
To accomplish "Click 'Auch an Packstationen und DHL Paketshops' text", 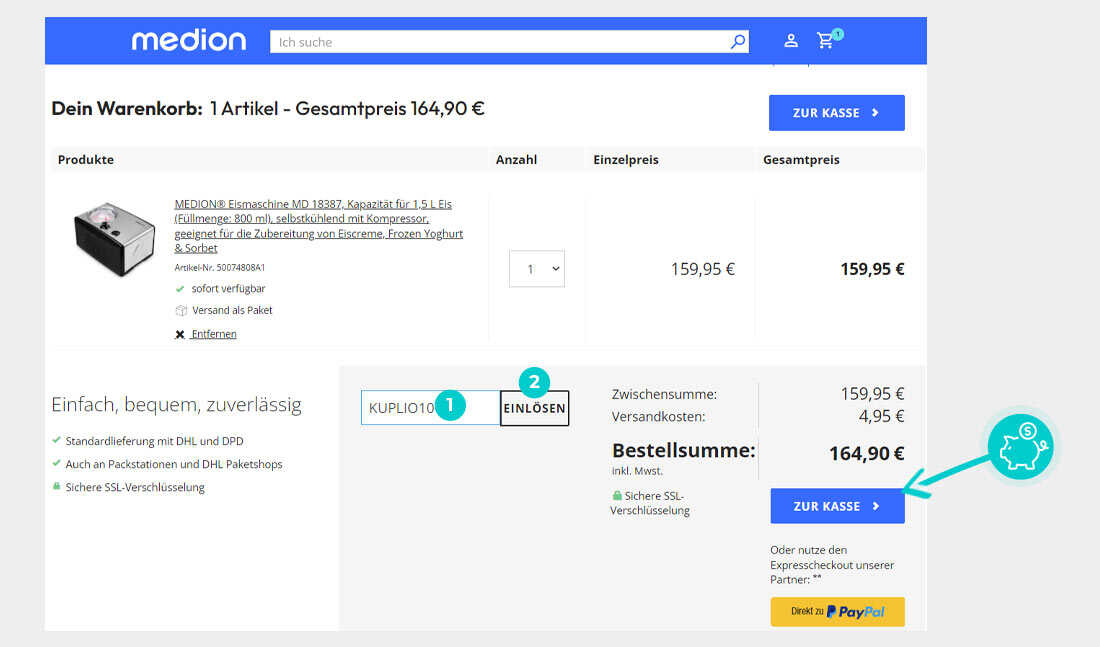I will [174, 465].
